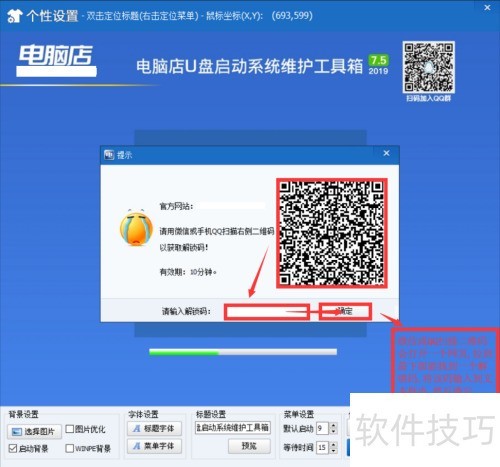Click the 扫码加入QQ群 label
The height and width of the screenshot is (467, 500).
point(428,98)
